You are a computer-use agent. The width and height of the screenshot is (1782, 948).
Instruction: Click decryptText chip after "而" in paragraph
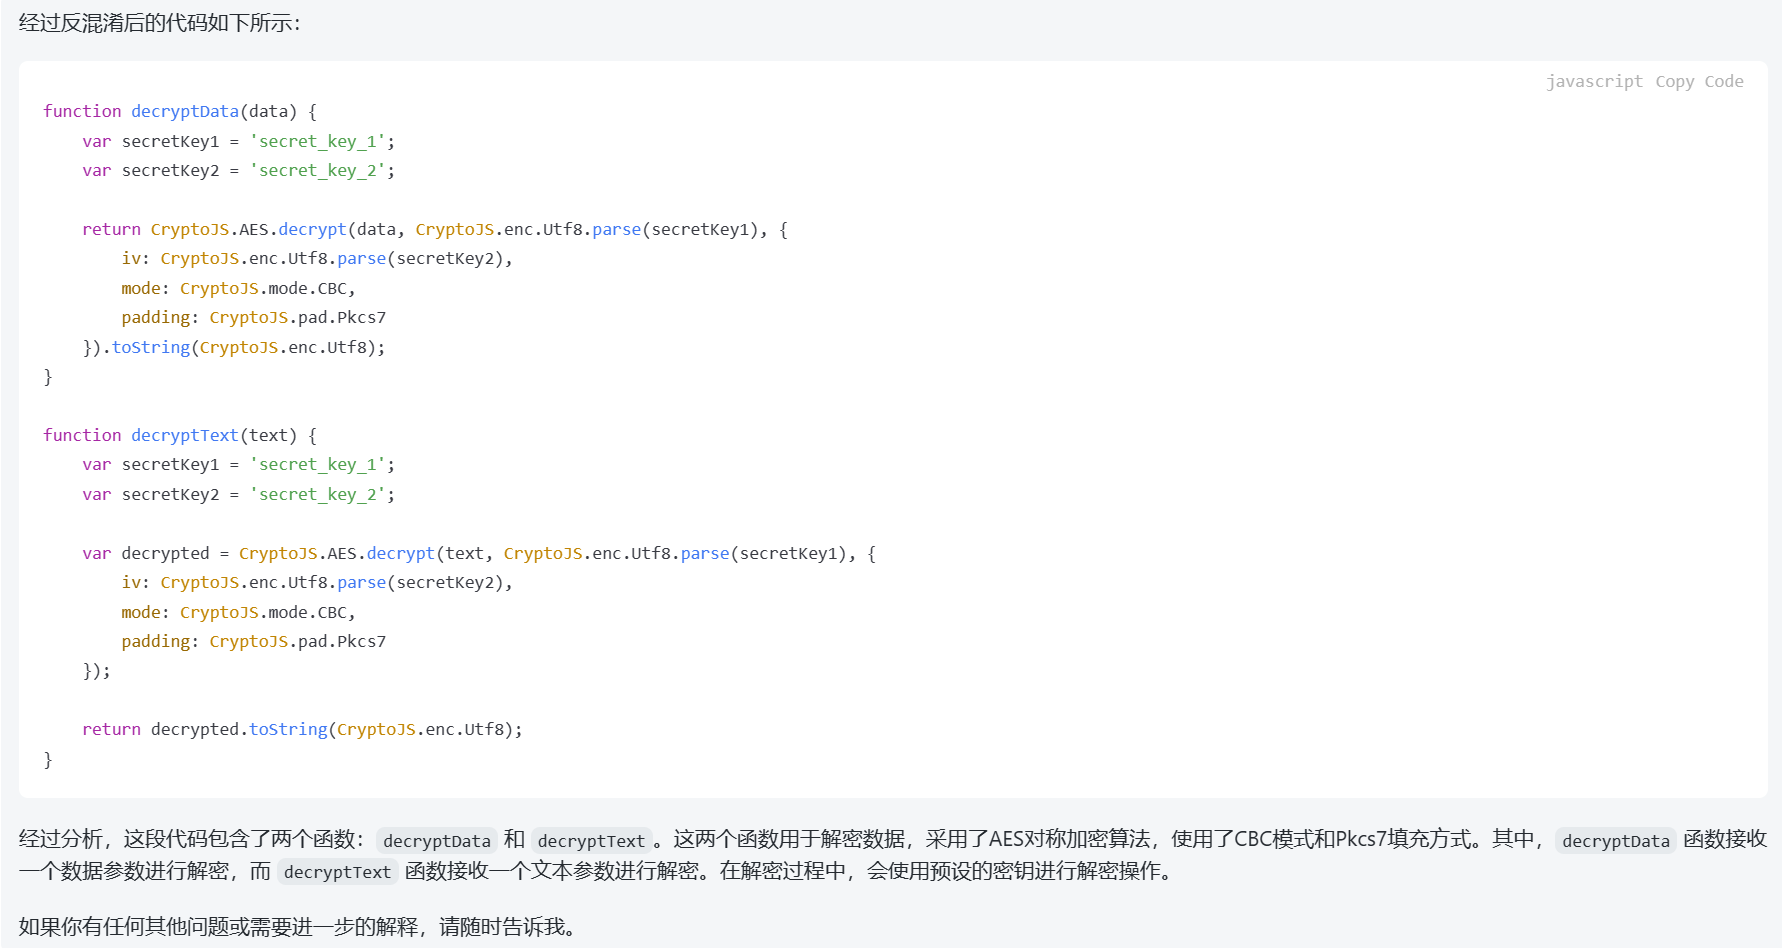337,872
